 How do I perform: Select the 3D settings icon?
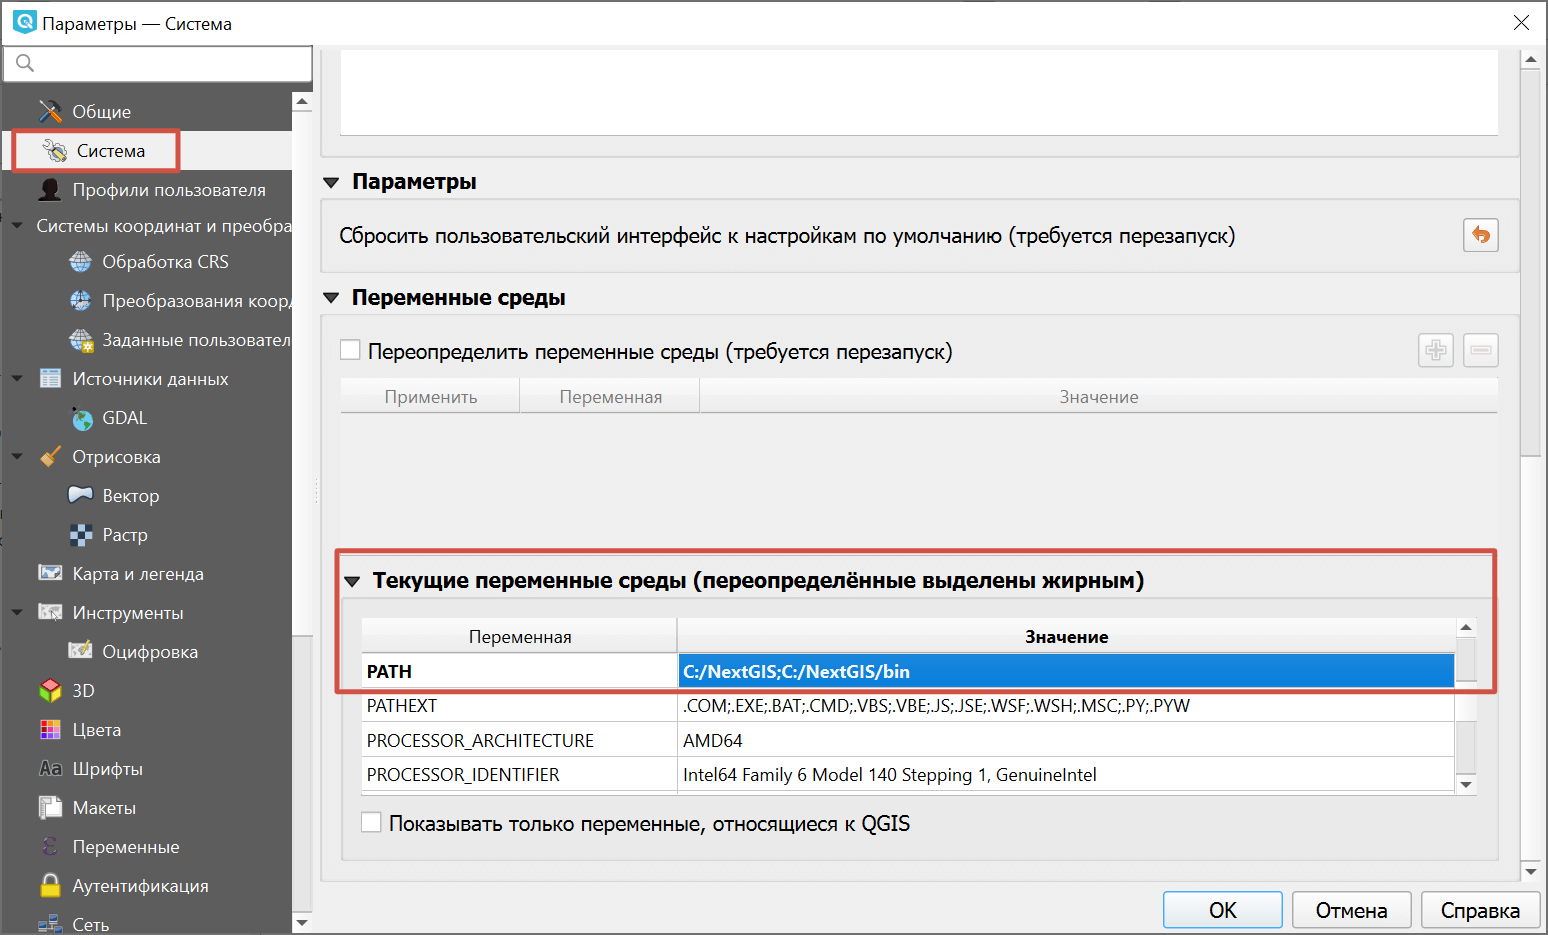click(50, 690)
